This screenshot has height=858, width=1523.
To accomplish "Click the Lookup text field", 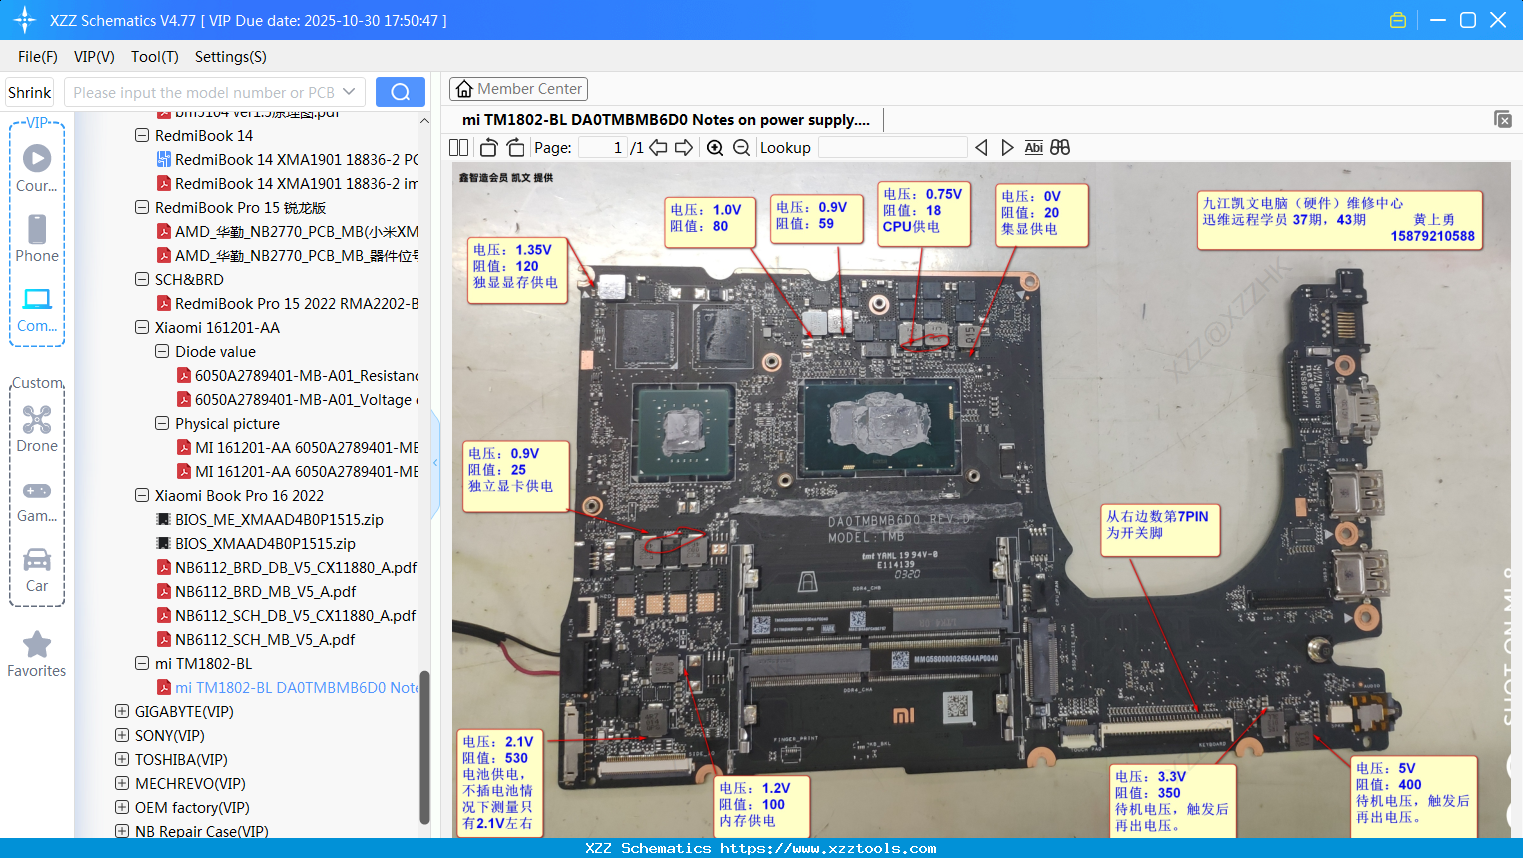I will pyautogui.click(x=892, y=147).
